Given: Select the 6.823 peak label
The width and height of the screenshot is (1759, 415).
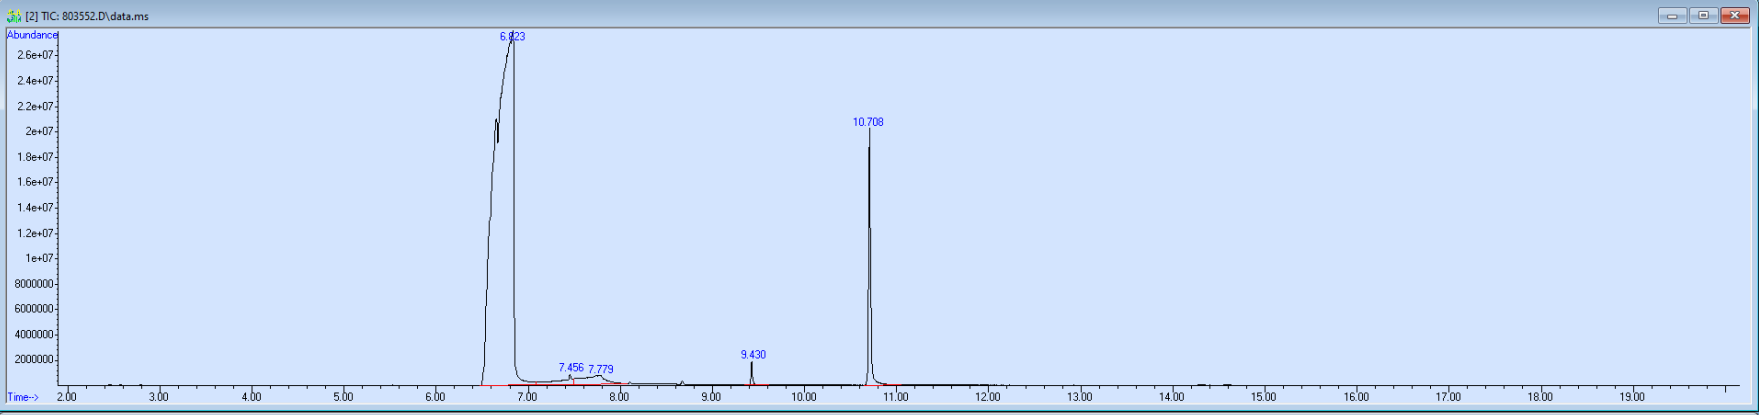Looking at the screenshot, I should (512, 36).
